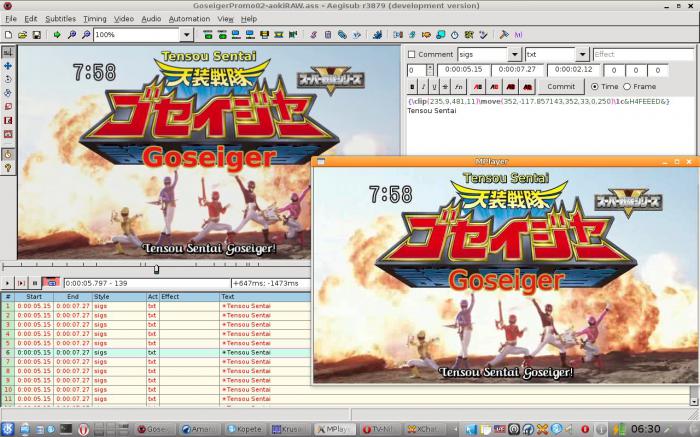700x437 pixels.
Task: Open the File menu
Action: coord(11,19)
